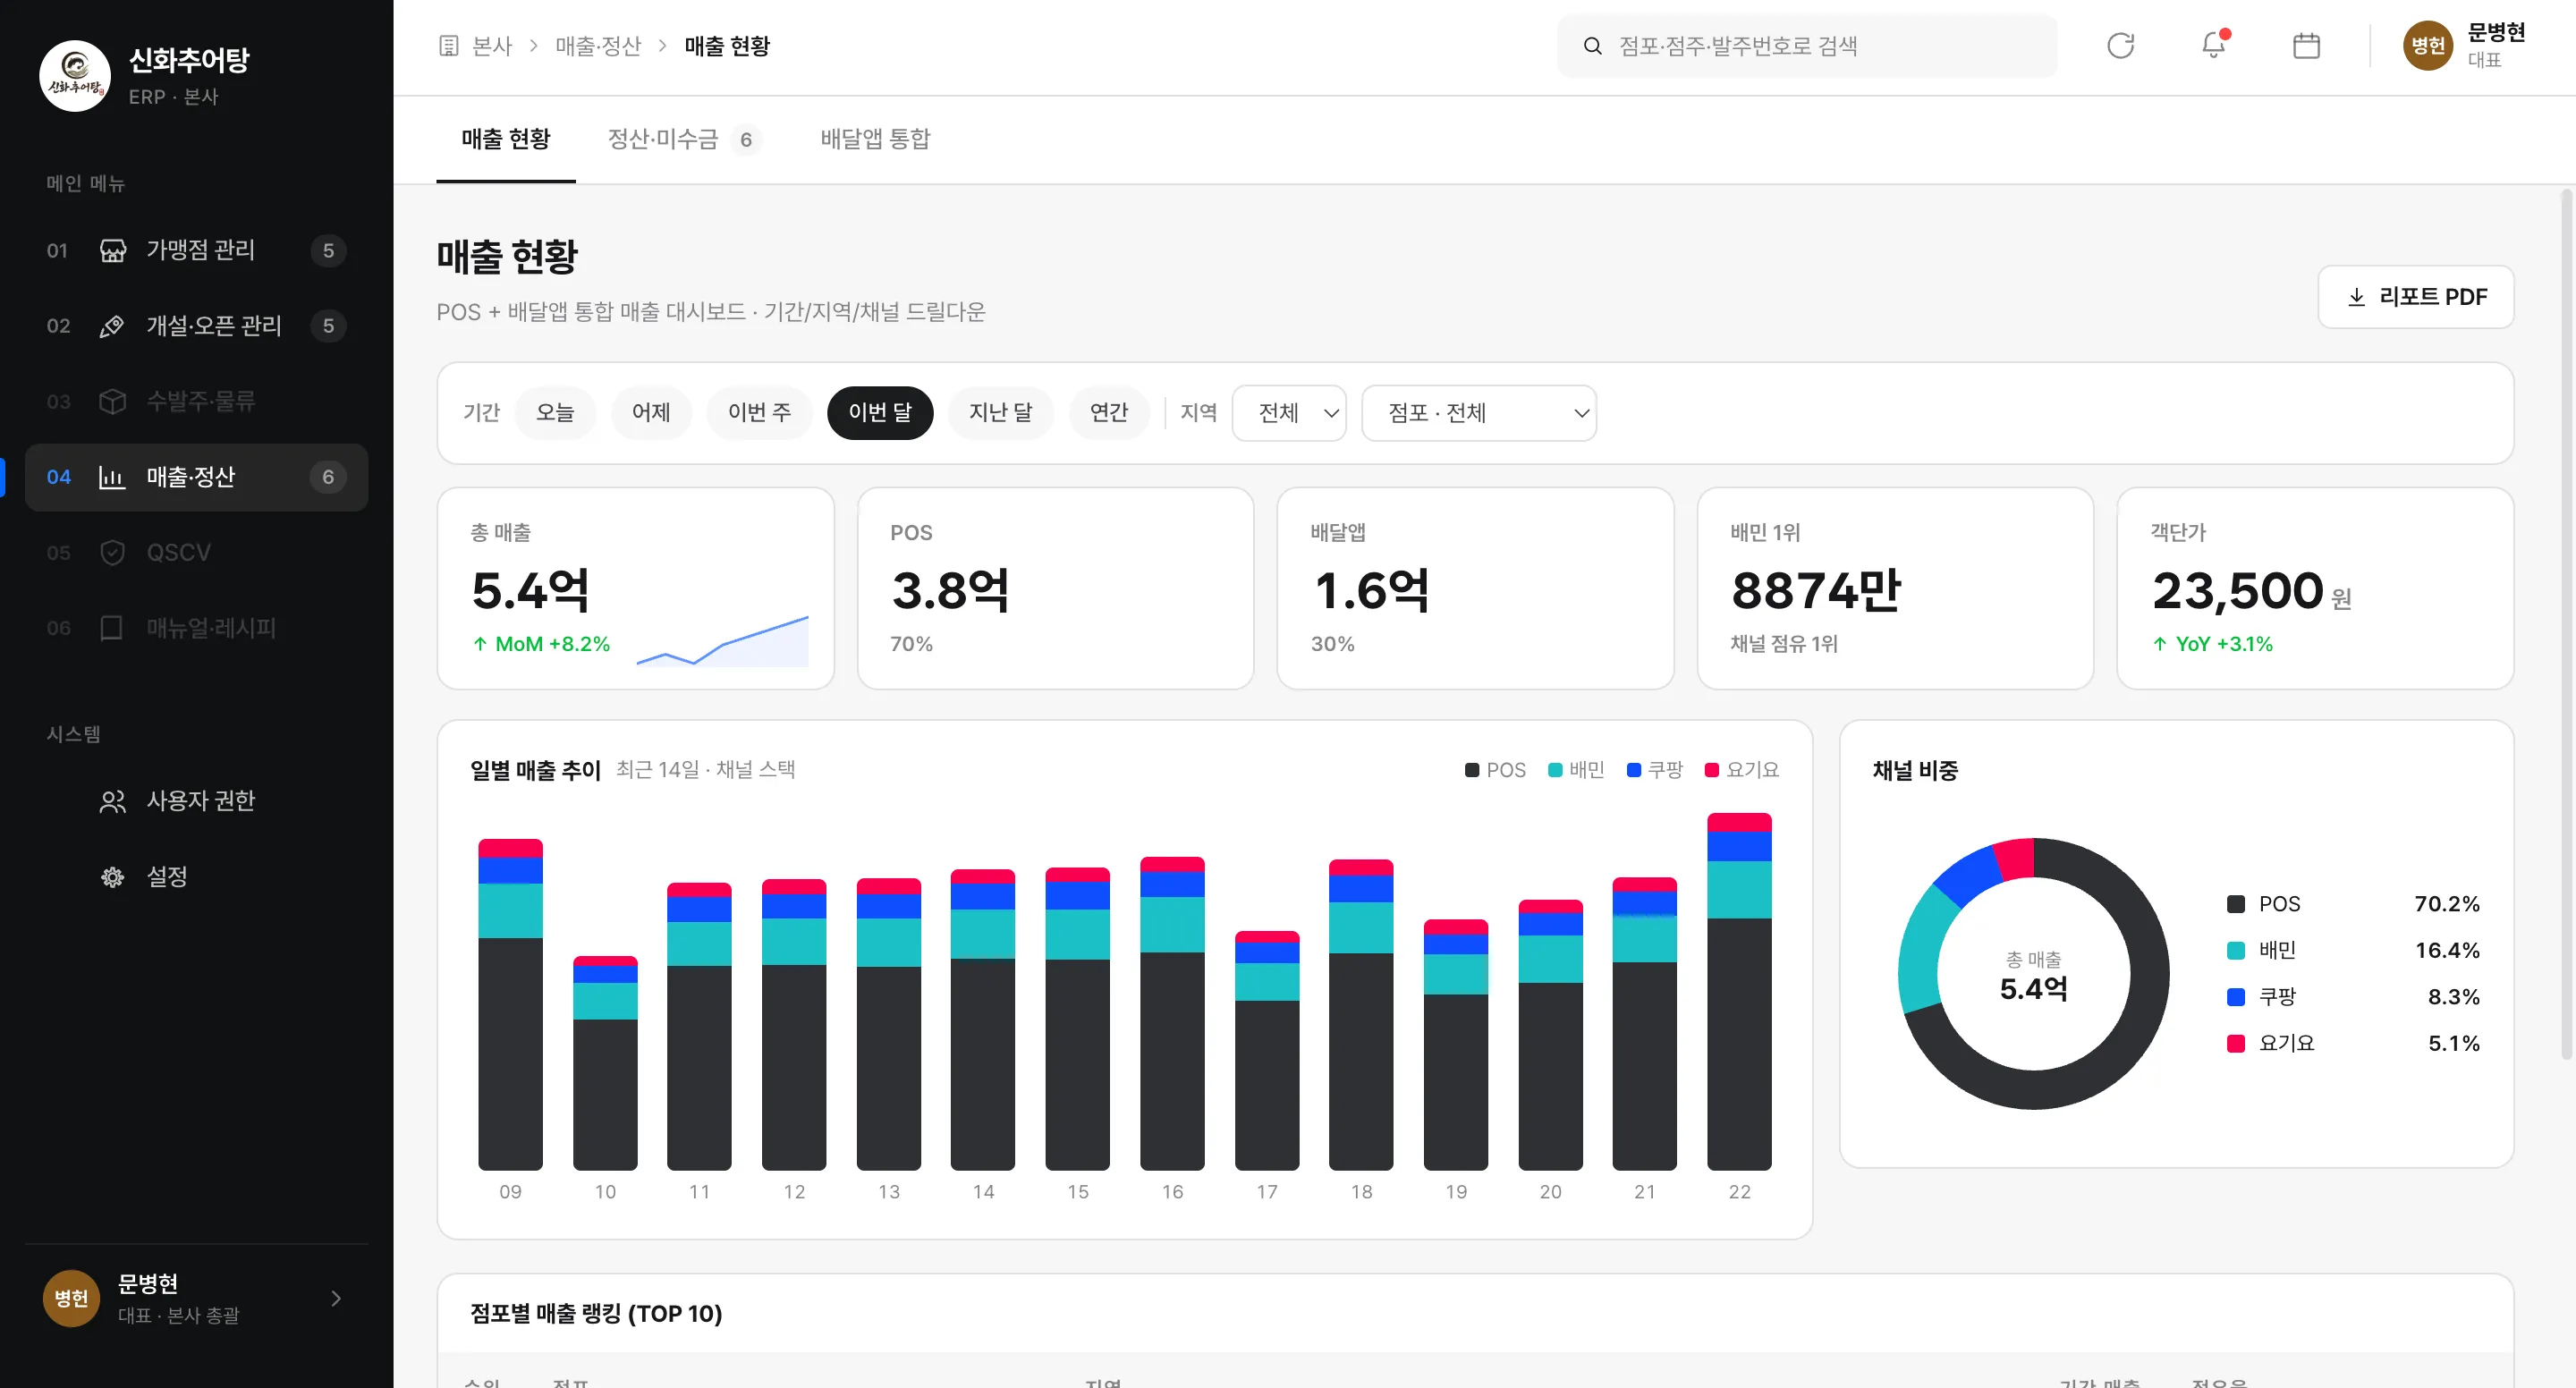This screenshot has height=1388, width=2576.
Task: Click the bar for day 10
Action: click(605, 1063)
